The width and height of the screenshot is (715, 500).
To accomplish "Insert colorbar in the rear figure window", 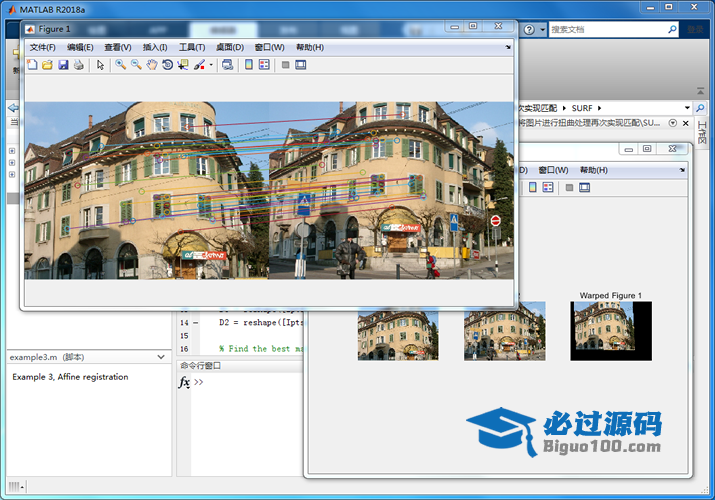I will pos(533,187).
